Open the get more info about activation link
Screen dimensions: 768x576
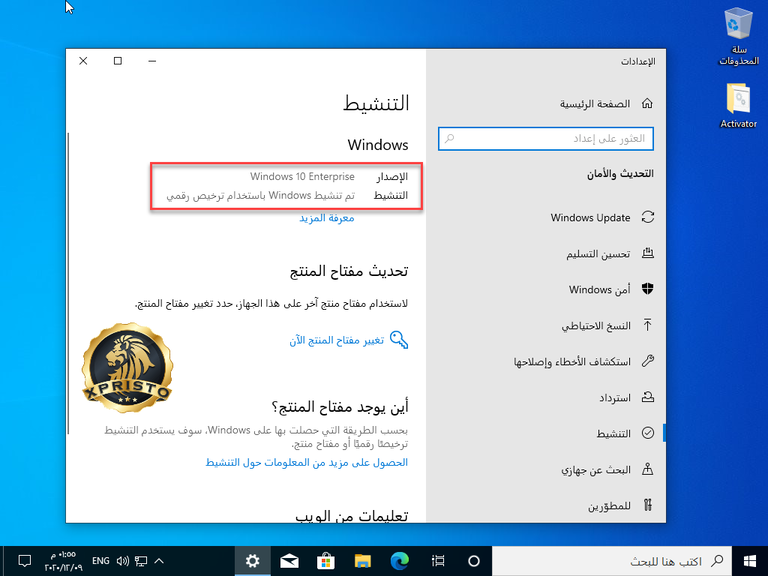[x=307, y=462]
